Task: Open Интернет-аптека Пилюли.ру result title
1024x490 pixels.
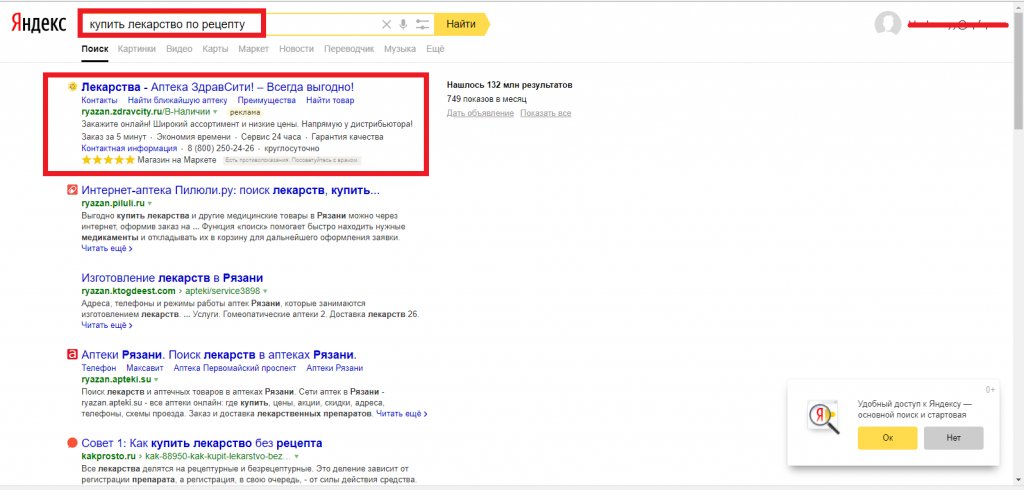Action: point(231,191)
